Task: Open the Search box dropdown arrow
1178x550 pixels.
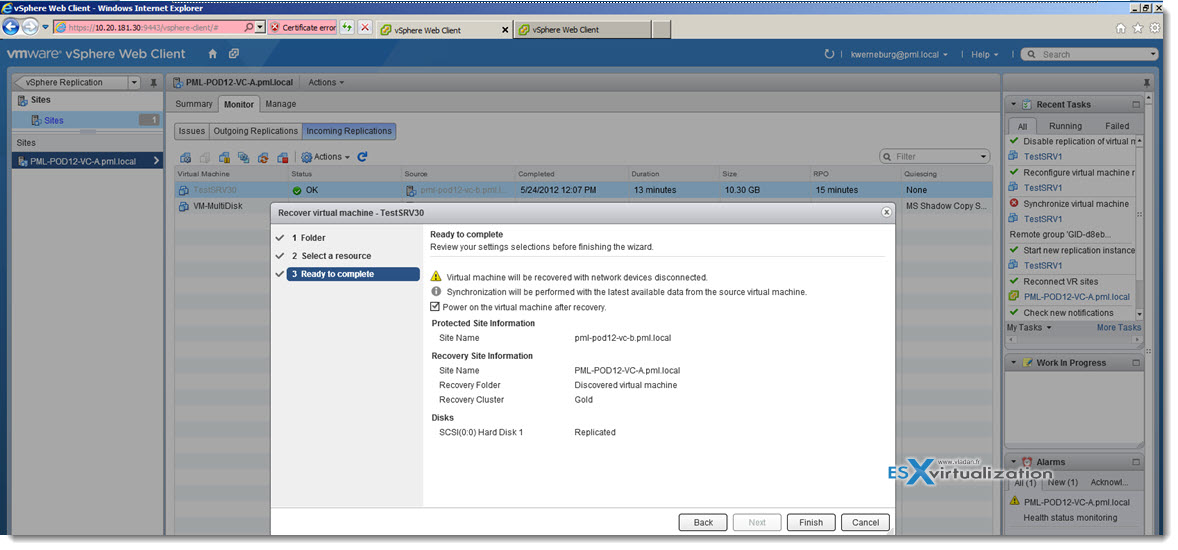Action: pyautogui.click(x=1153, y=55)
